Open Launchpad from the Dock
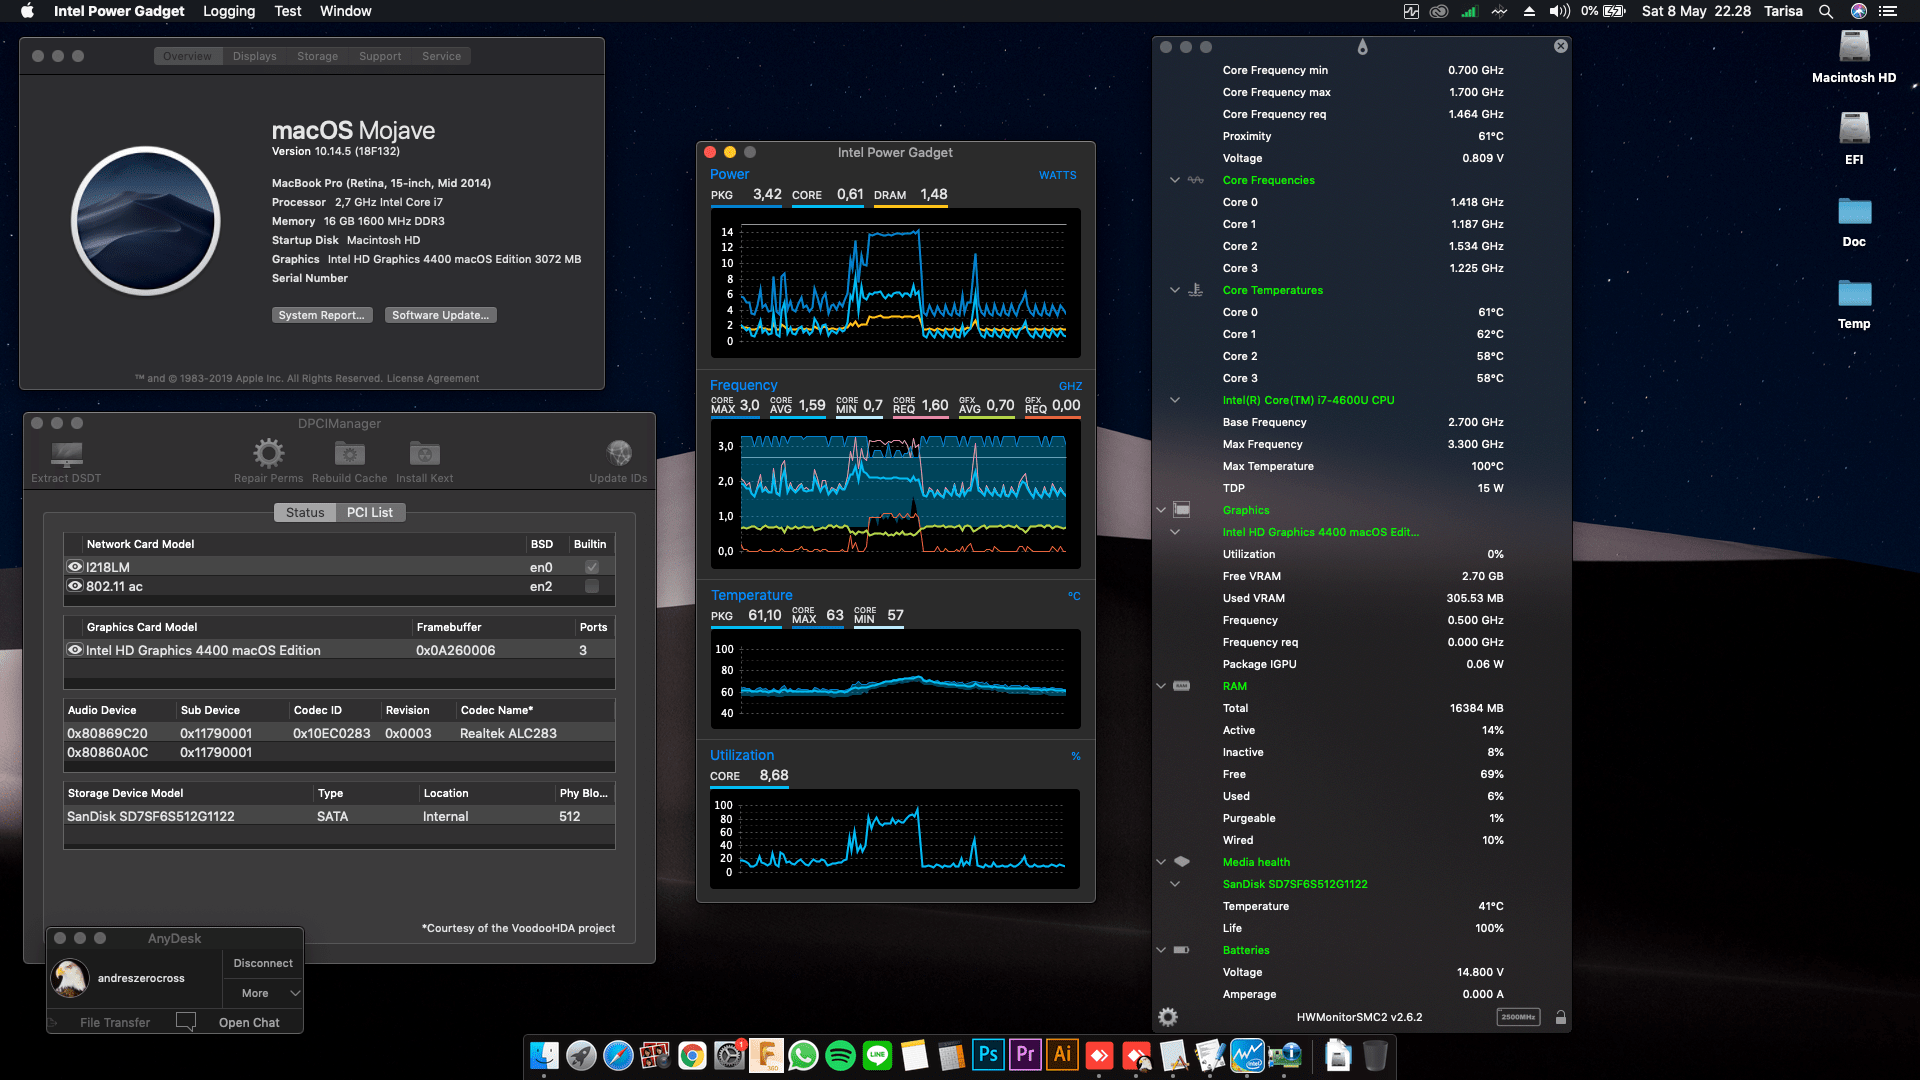The height and width of the screenshot is (1080, 1920). tap(581, 1056)
